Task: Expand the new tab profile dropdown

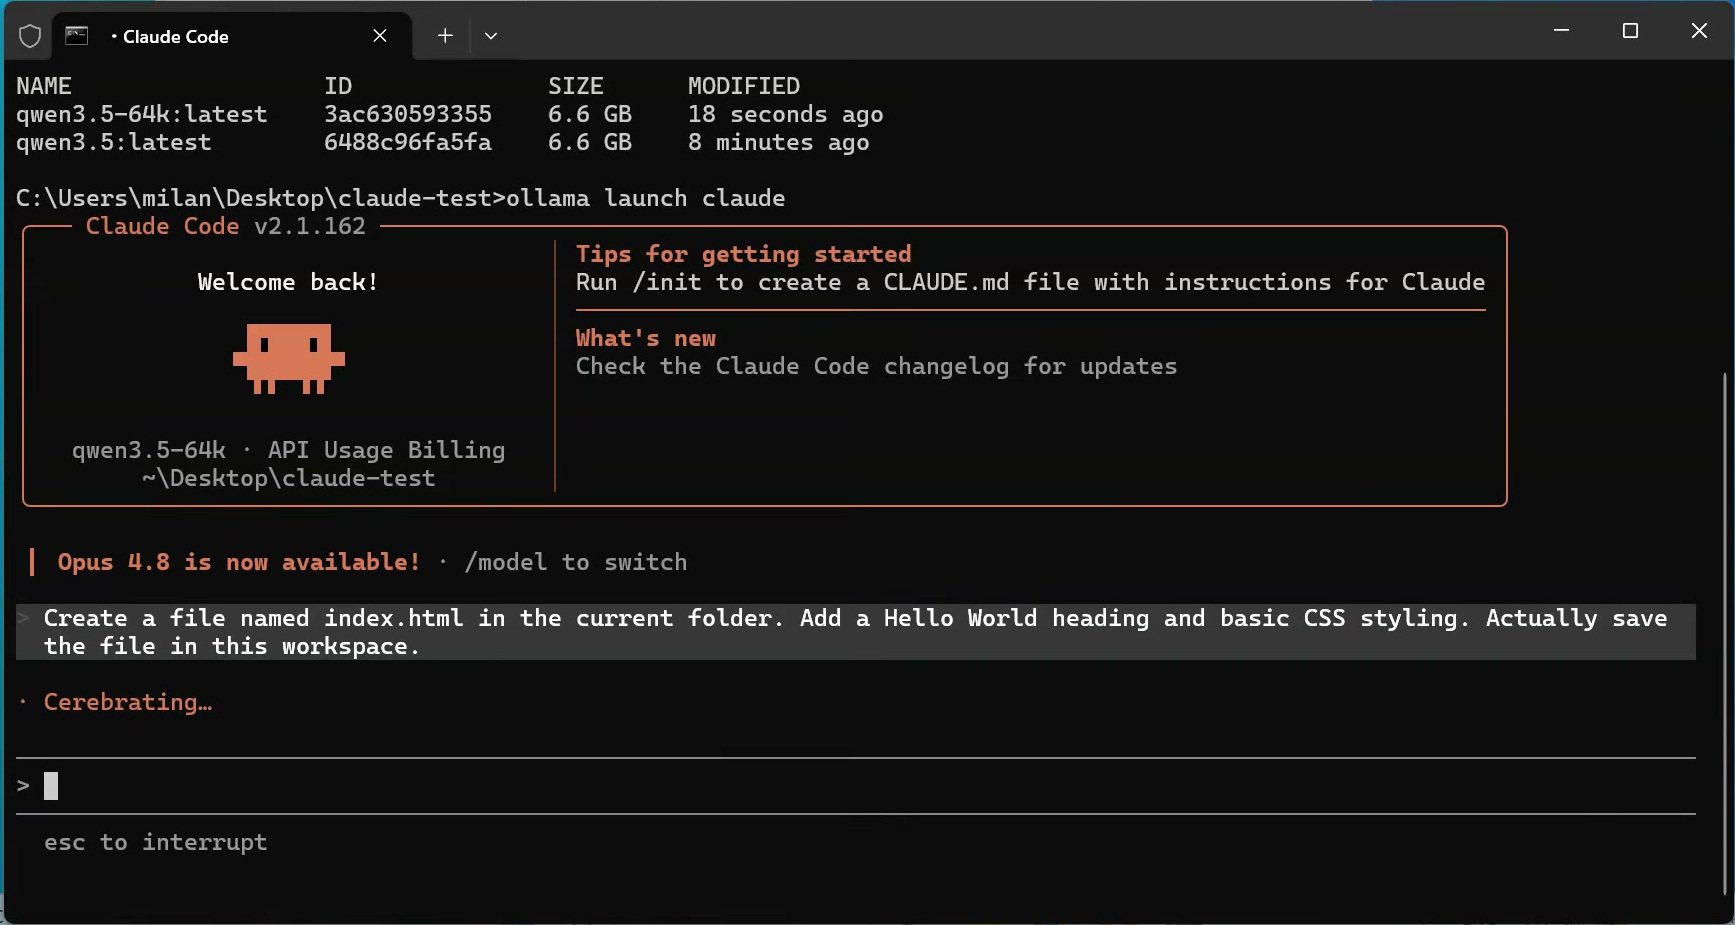Action: (491, 36)
